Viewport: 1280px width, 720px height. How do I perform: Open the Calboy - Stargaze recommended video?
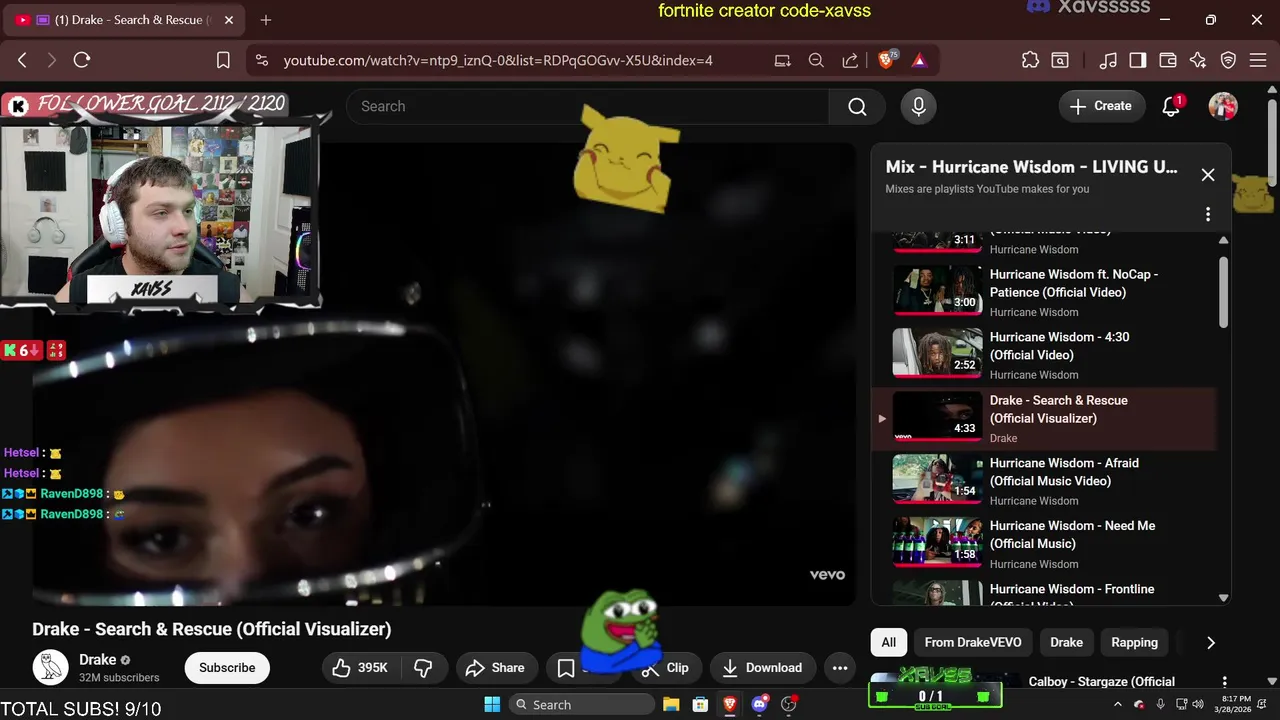point(1102,682)
